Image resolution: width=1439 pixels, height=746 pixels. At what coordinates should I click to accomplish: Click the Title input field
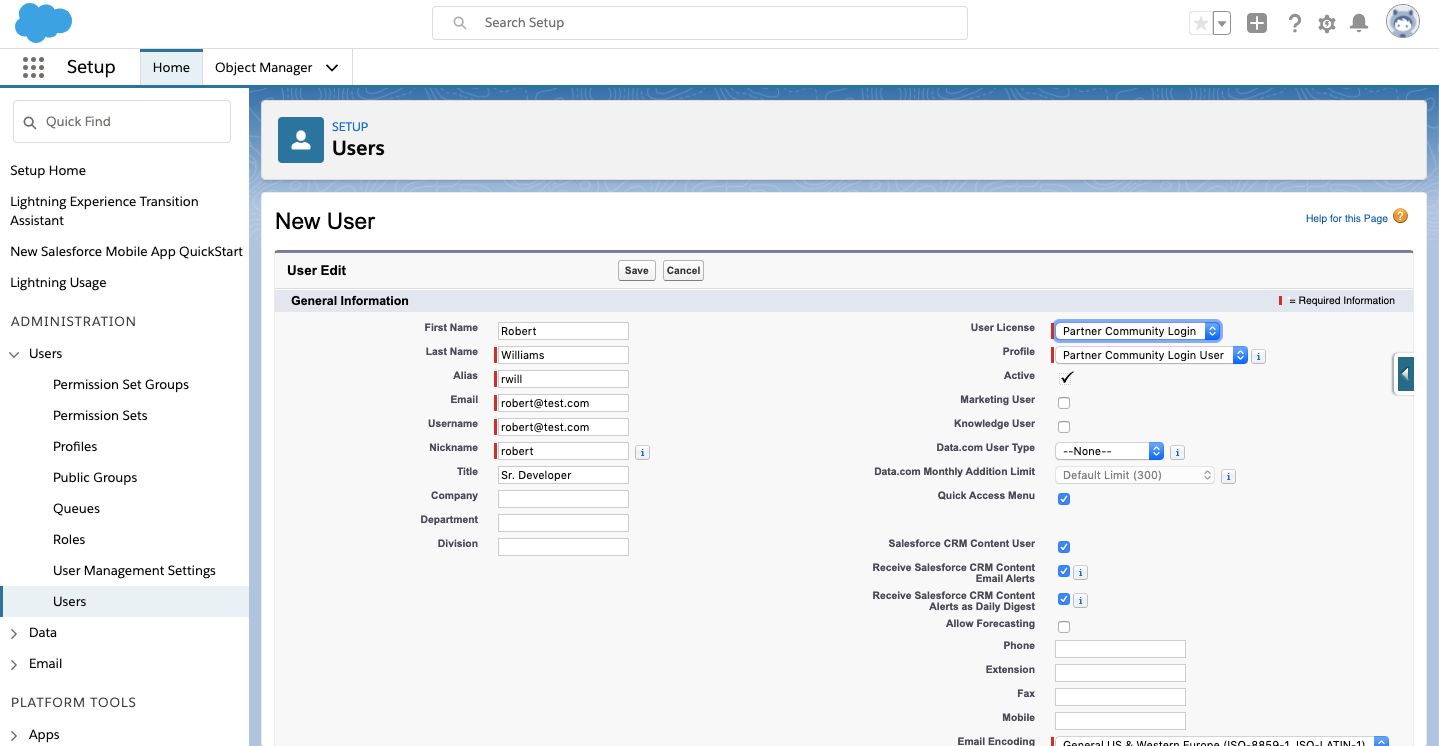(x=563, y=475)
